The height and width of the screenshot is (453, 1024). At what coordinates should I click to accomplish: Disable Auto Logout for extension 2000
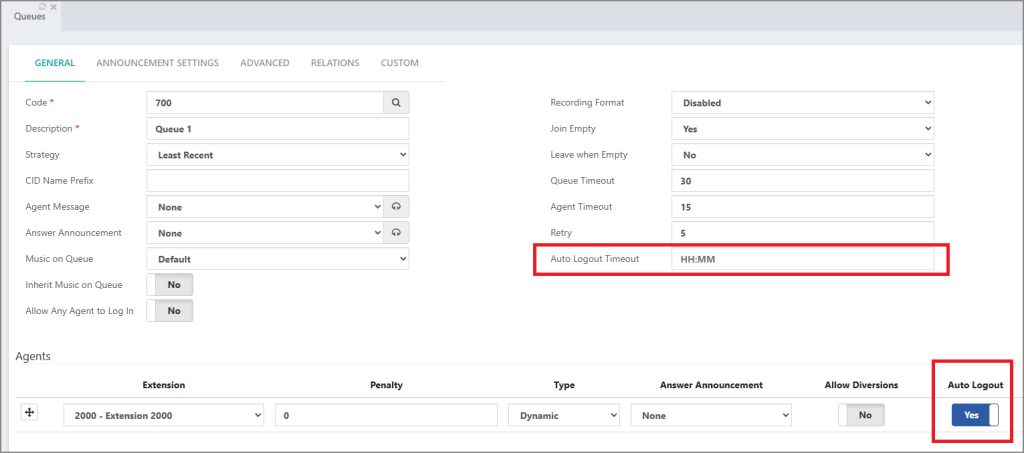975,415
